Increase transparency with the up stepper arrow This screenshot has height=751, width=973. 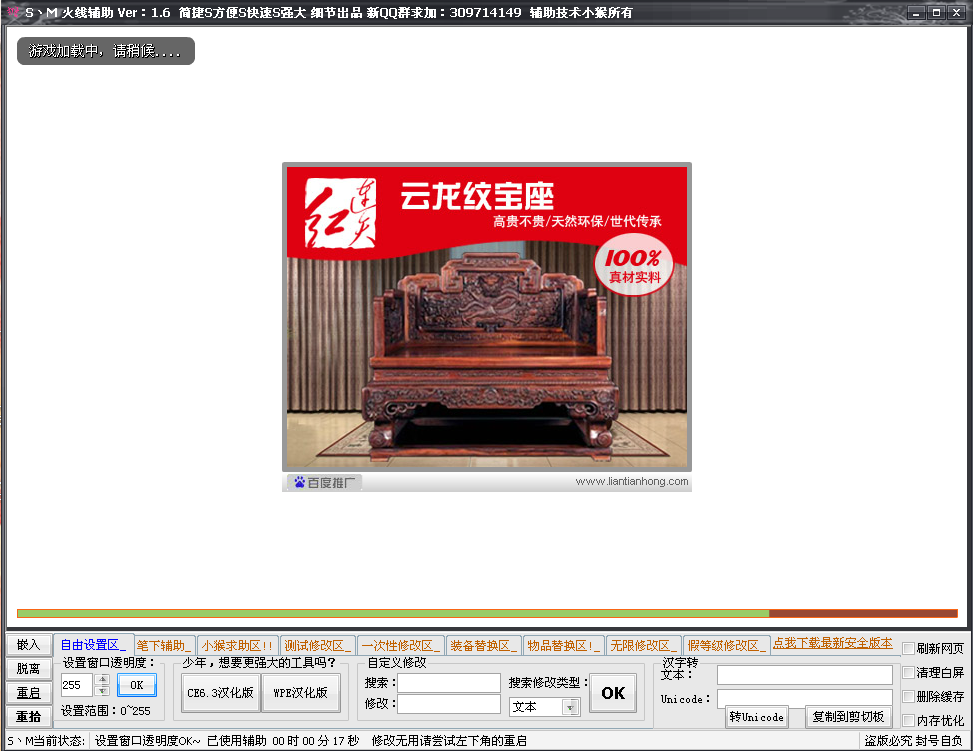[103, 680]
